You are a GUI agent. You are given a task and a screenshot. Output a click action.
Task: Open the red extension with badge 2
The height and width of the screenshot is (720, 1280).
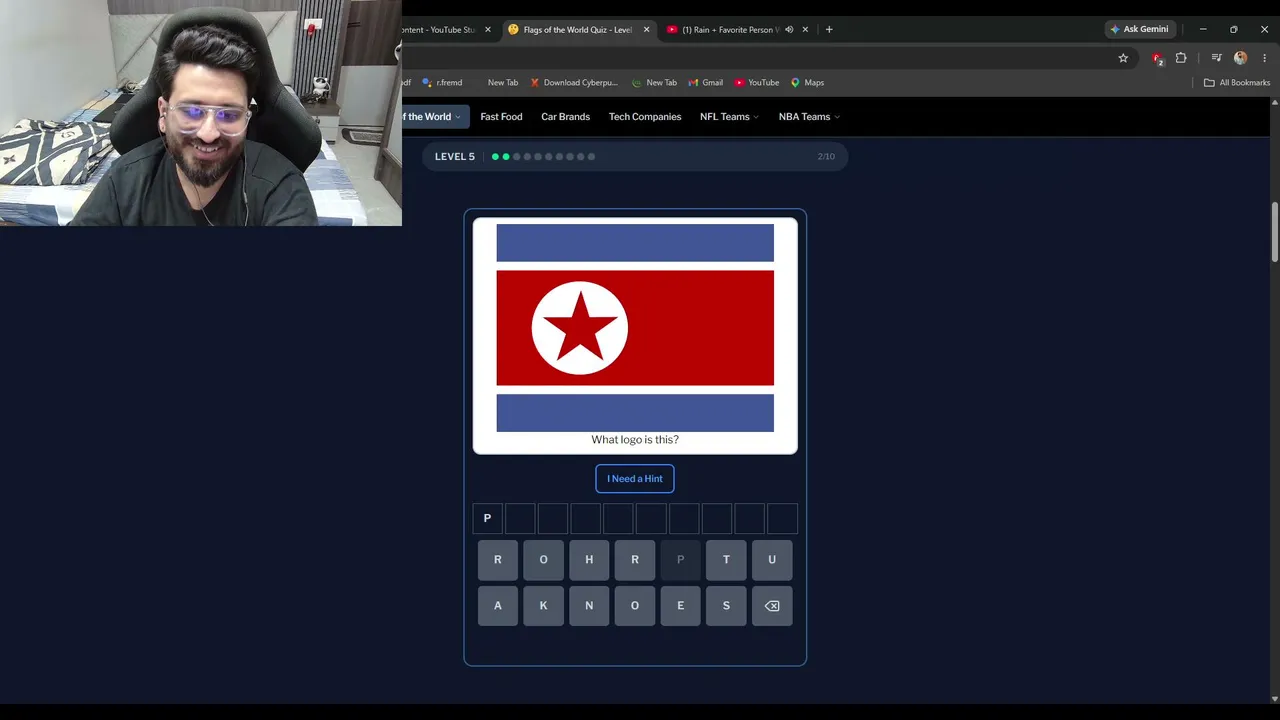pyautogui.click(x=1158, y=59)
